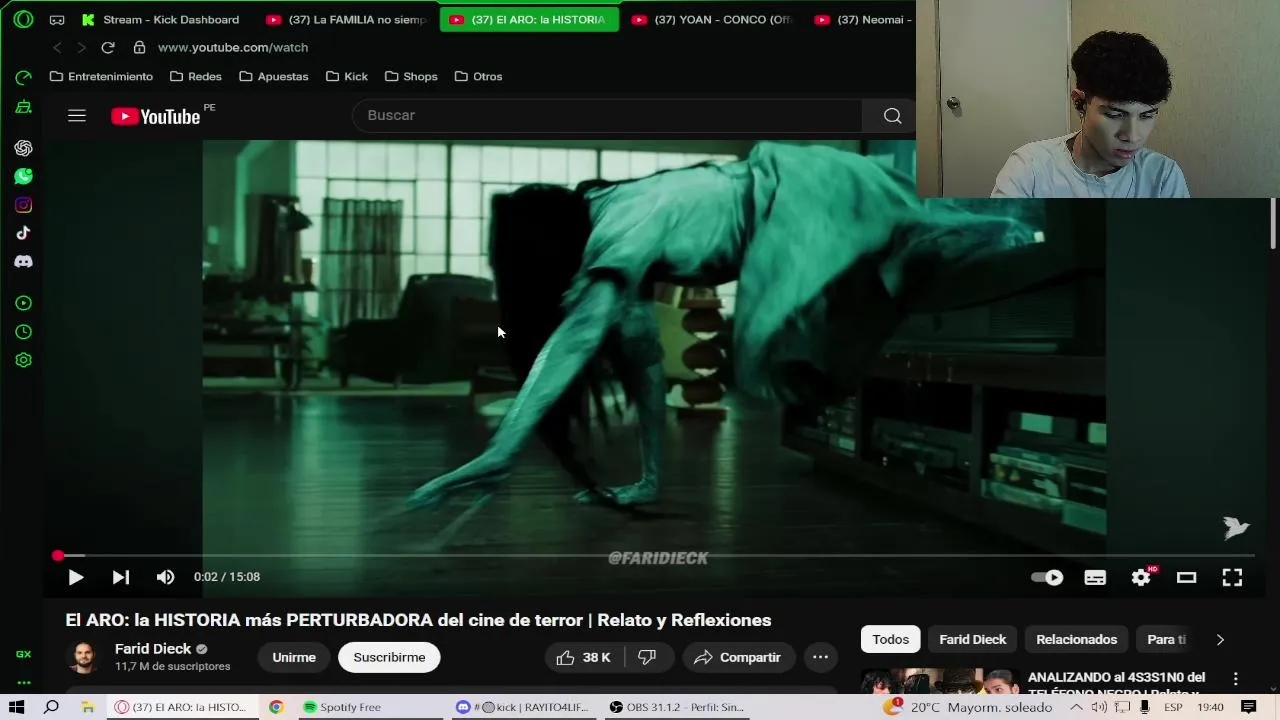The width and height of the screenshot is (1280, 720).
Task: Share the video via Compartir
Action: (738, 657)
